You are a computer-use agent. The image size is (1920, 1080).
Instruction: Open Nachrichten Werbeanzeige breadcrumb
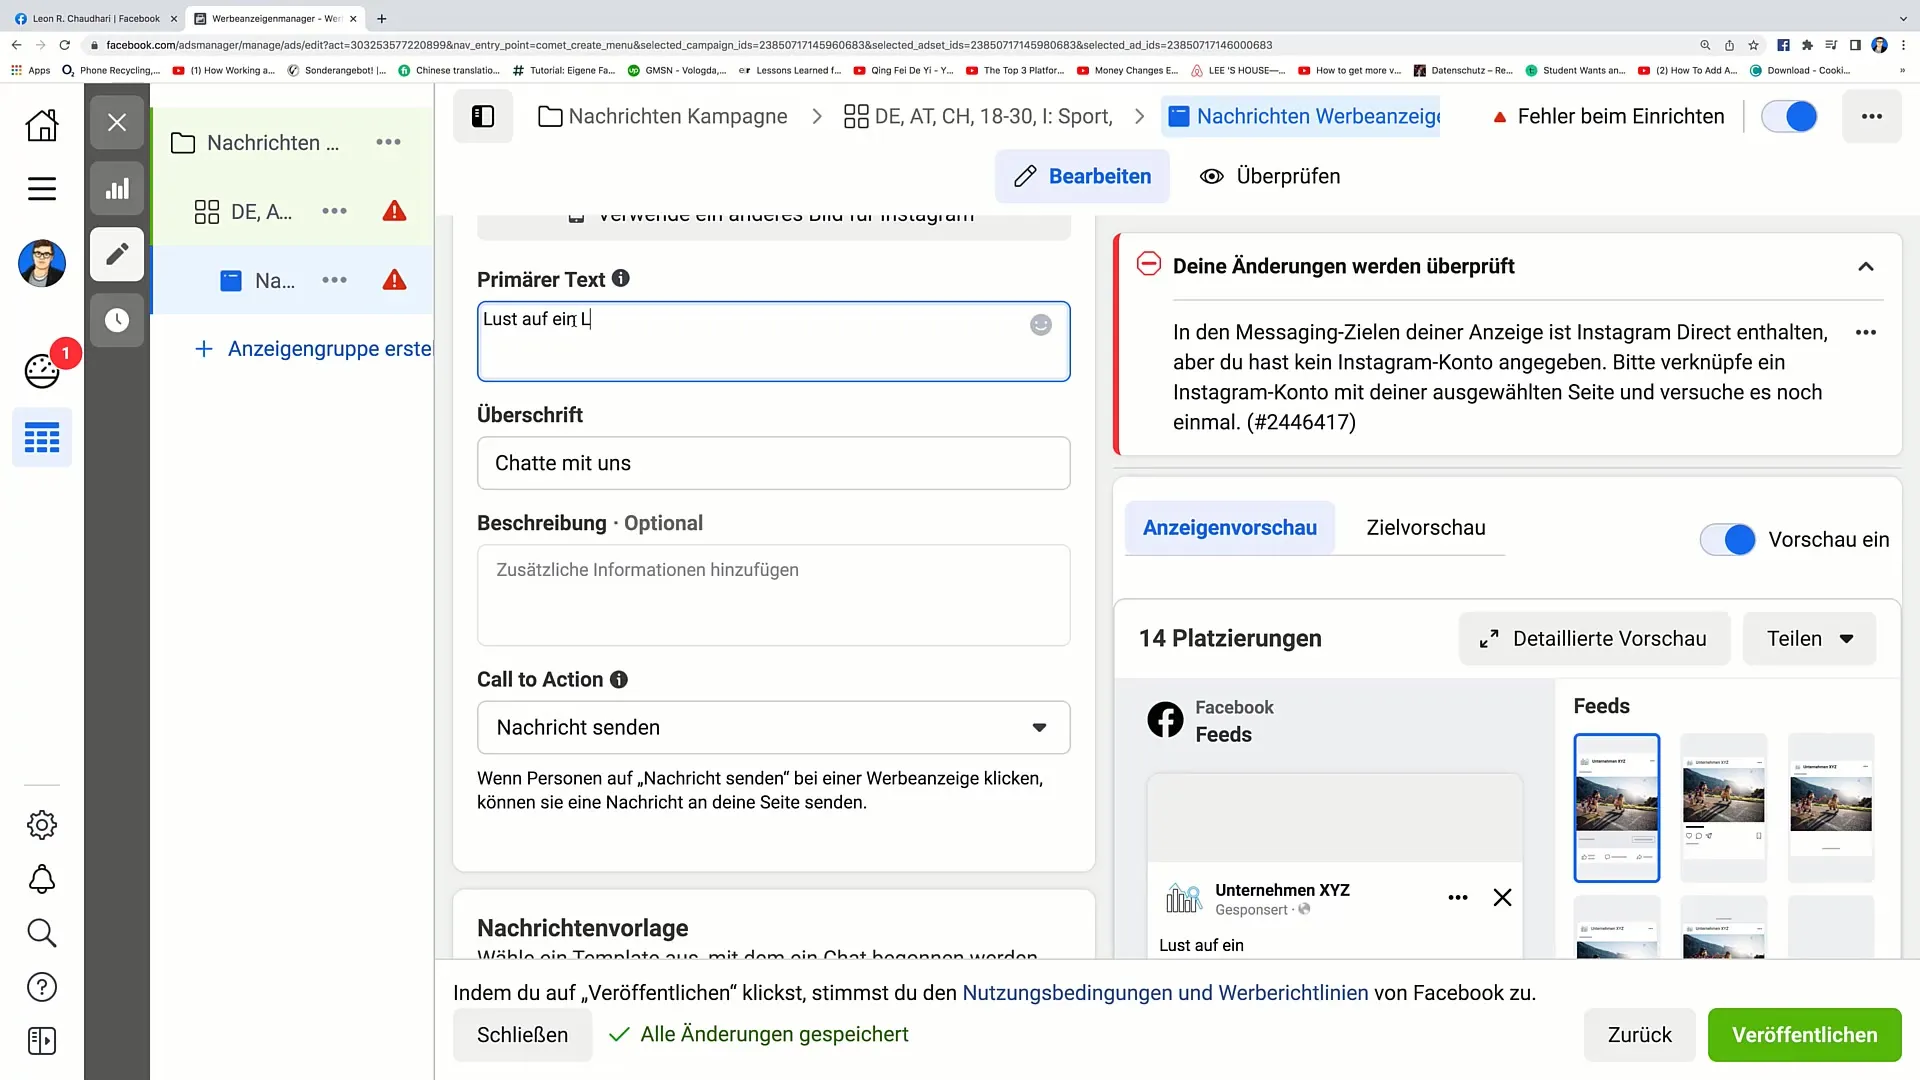pyautogui.click(x=1301, y=116)
